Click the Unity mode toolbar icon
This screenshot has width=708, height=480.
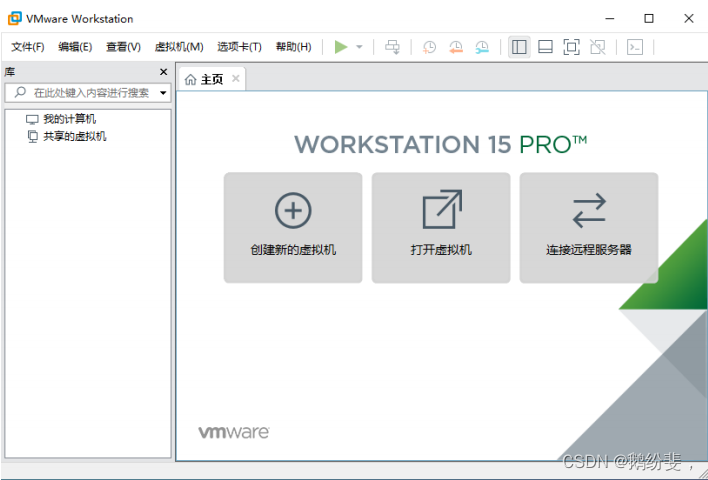pos(598,47)
